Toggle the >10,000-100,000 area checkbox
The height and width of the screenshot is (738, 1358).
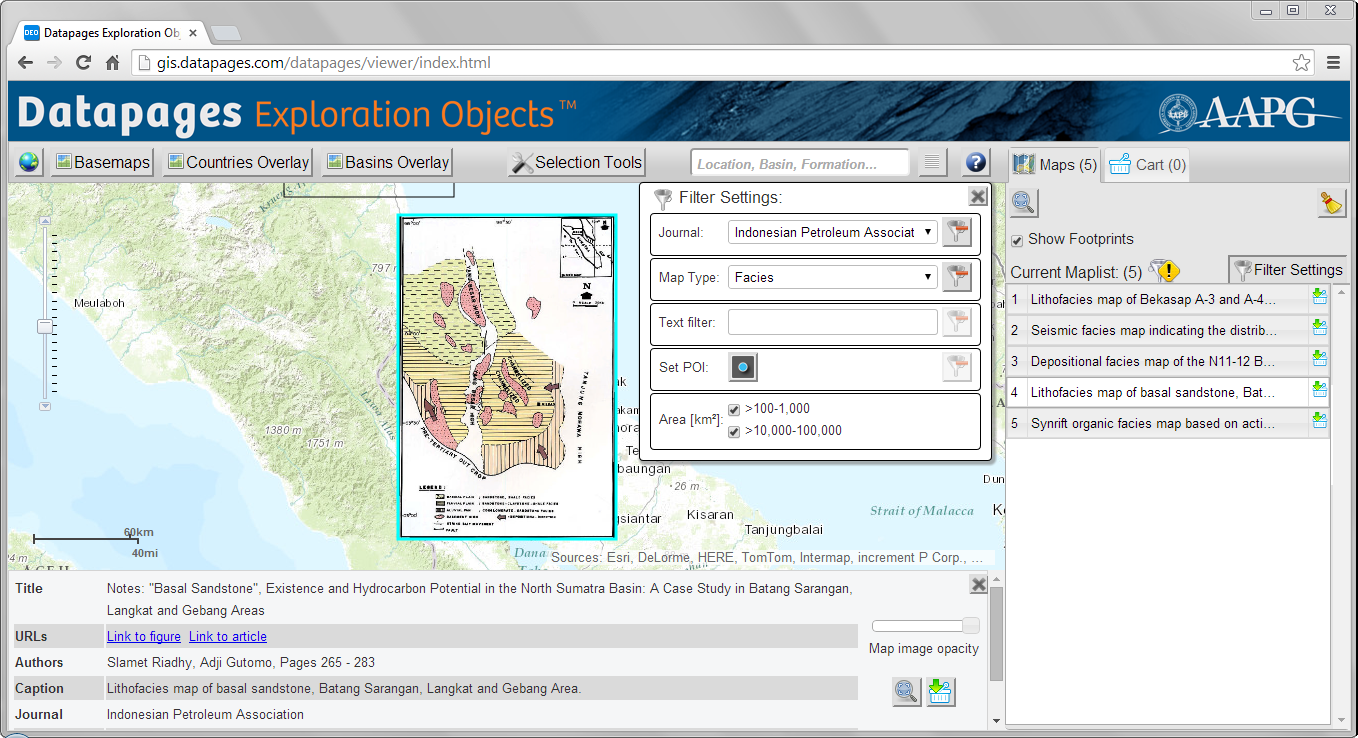point(734,431)
